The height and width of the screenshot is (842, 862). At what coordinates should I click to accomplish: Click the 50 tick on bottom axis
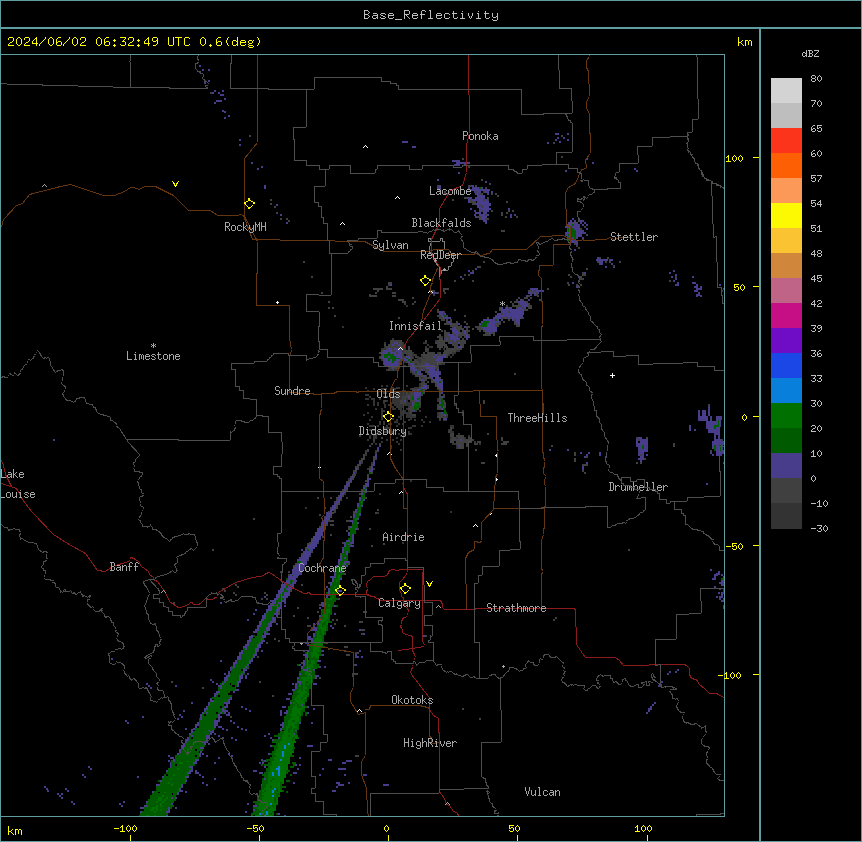514,828
